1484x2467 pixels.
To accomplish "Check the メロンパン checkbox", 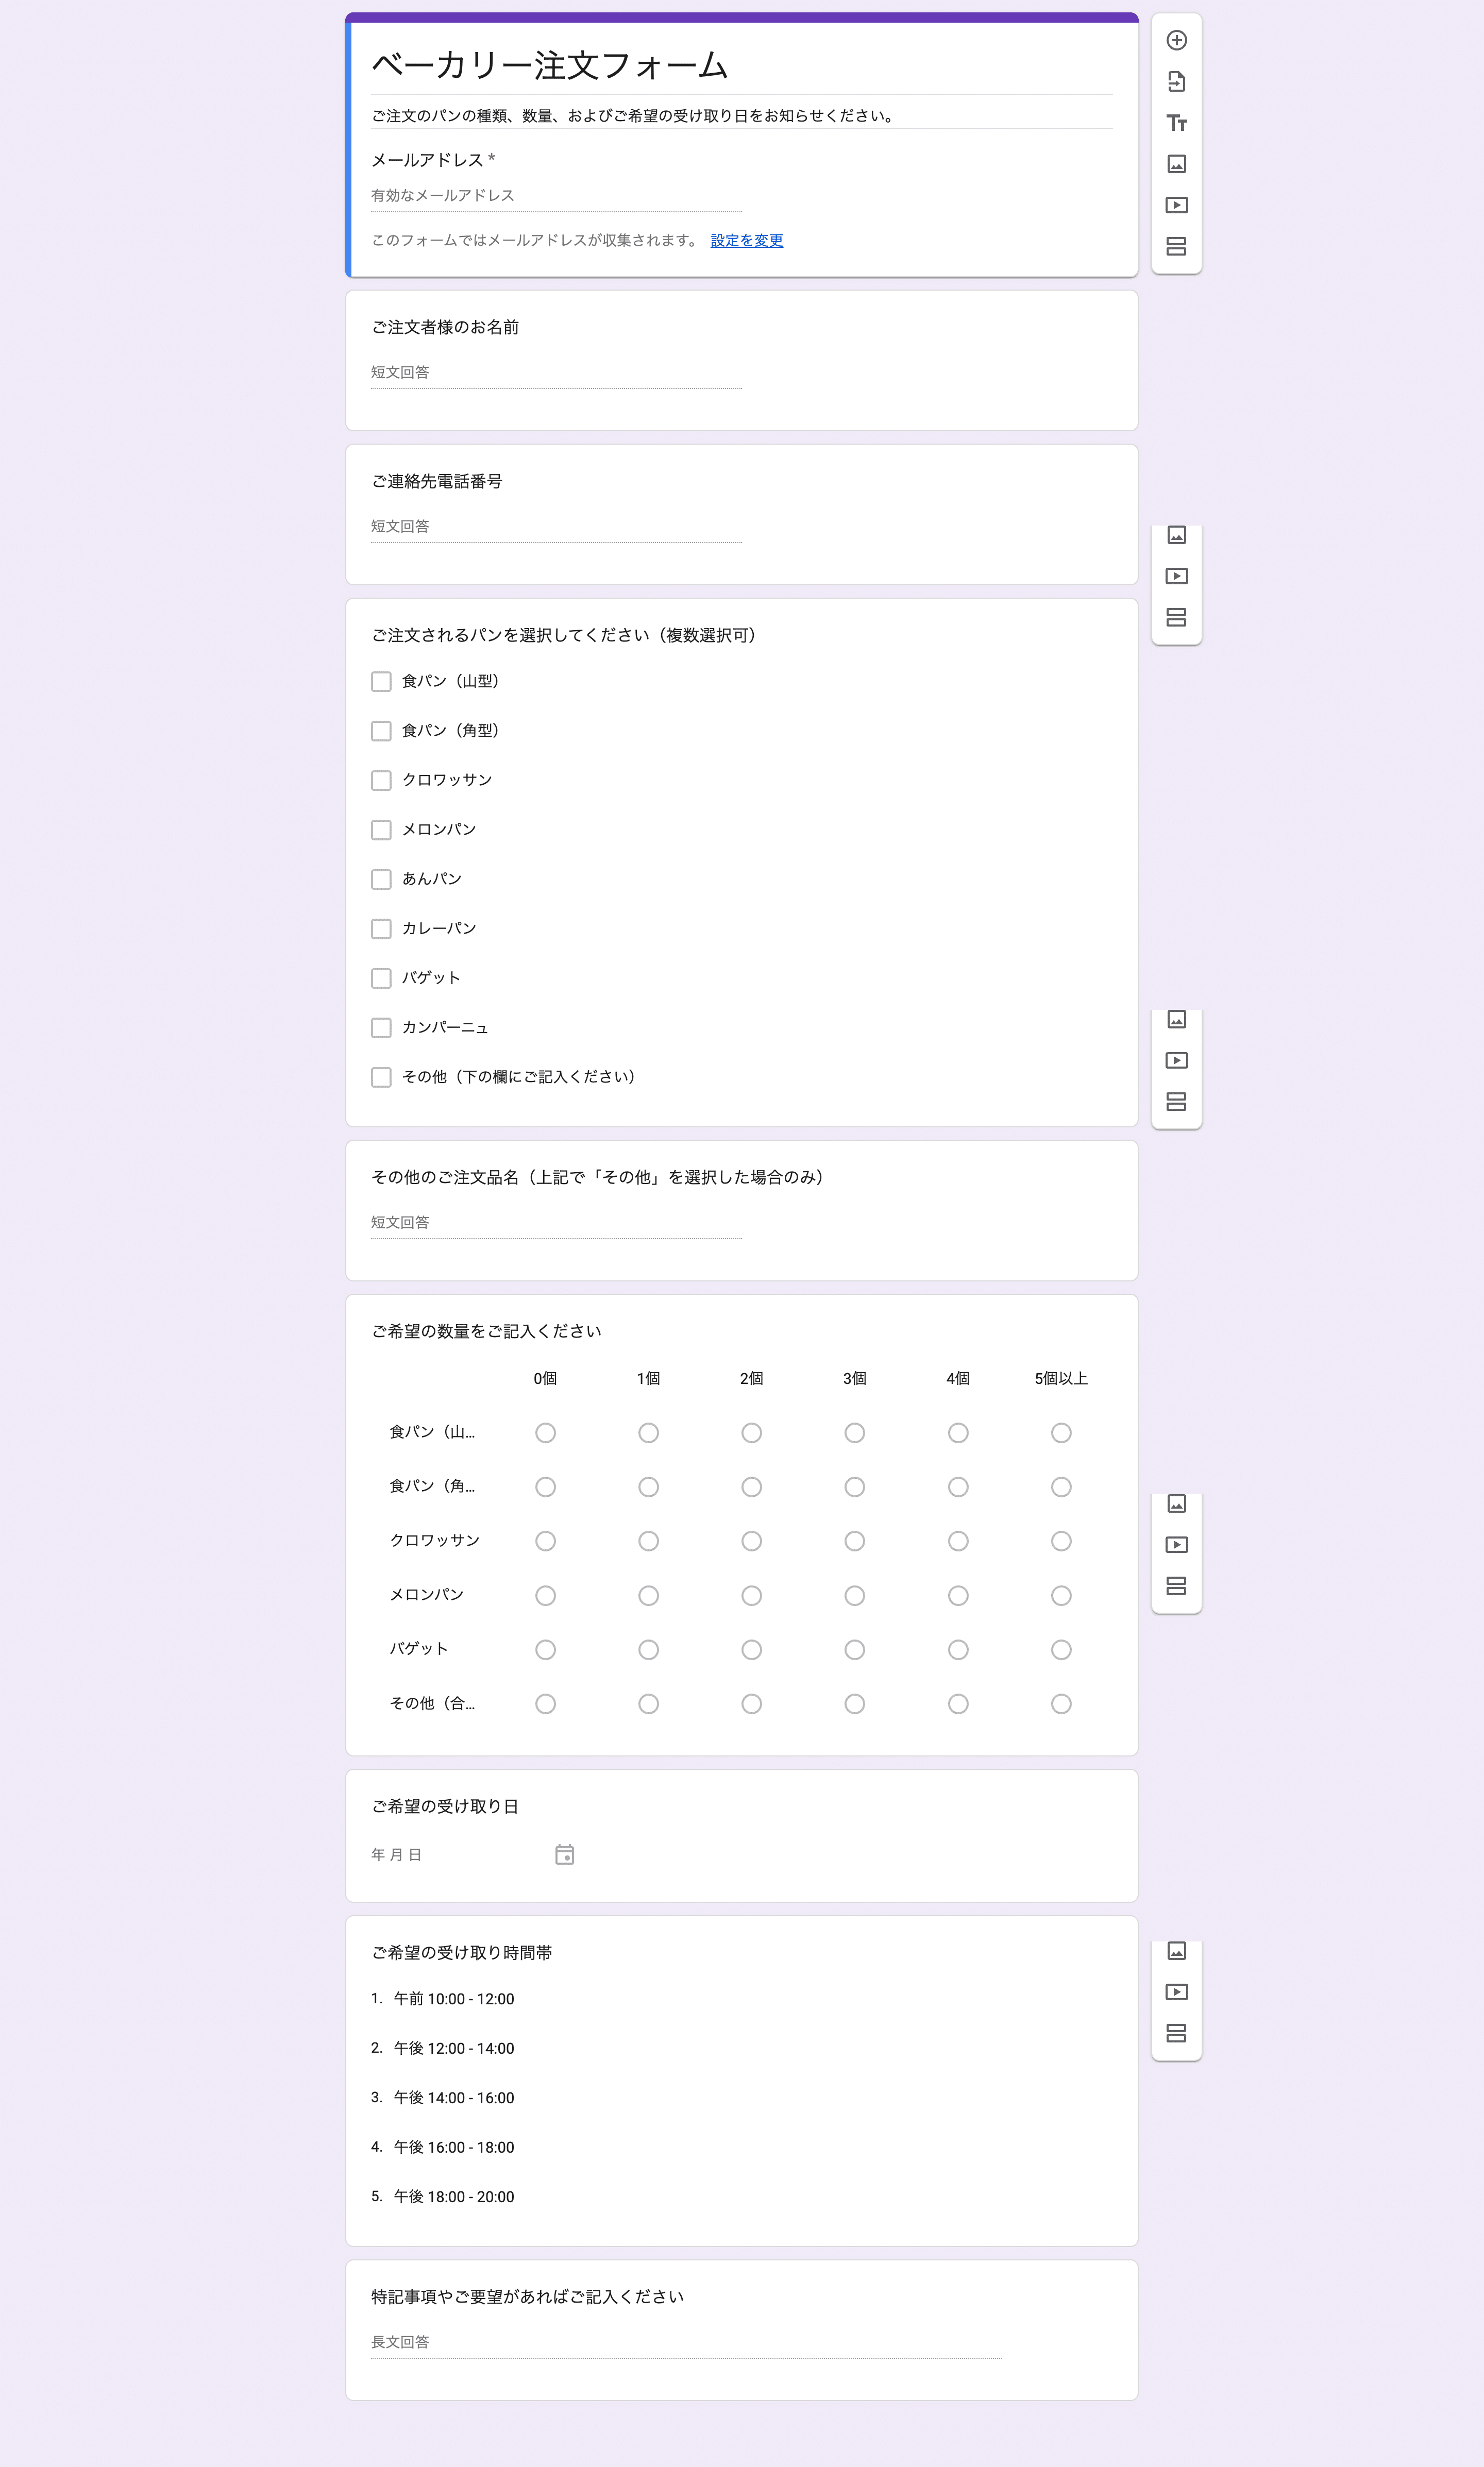I will point(381,830).
